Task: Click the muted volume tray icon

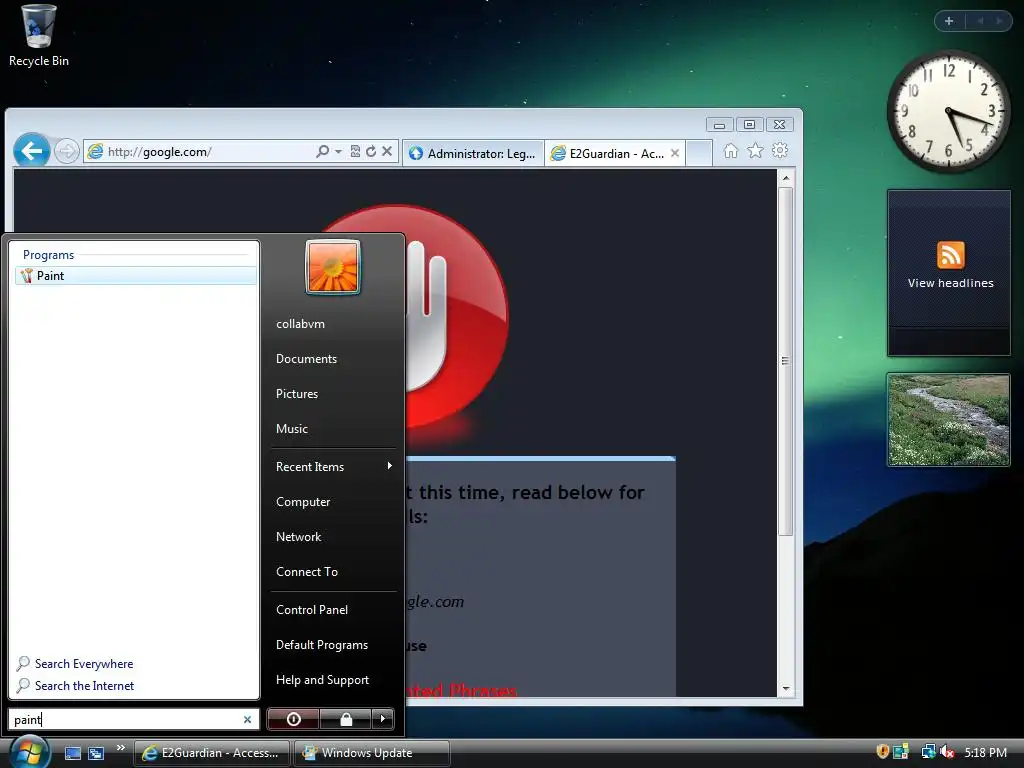Action: (x=947, y=752)
